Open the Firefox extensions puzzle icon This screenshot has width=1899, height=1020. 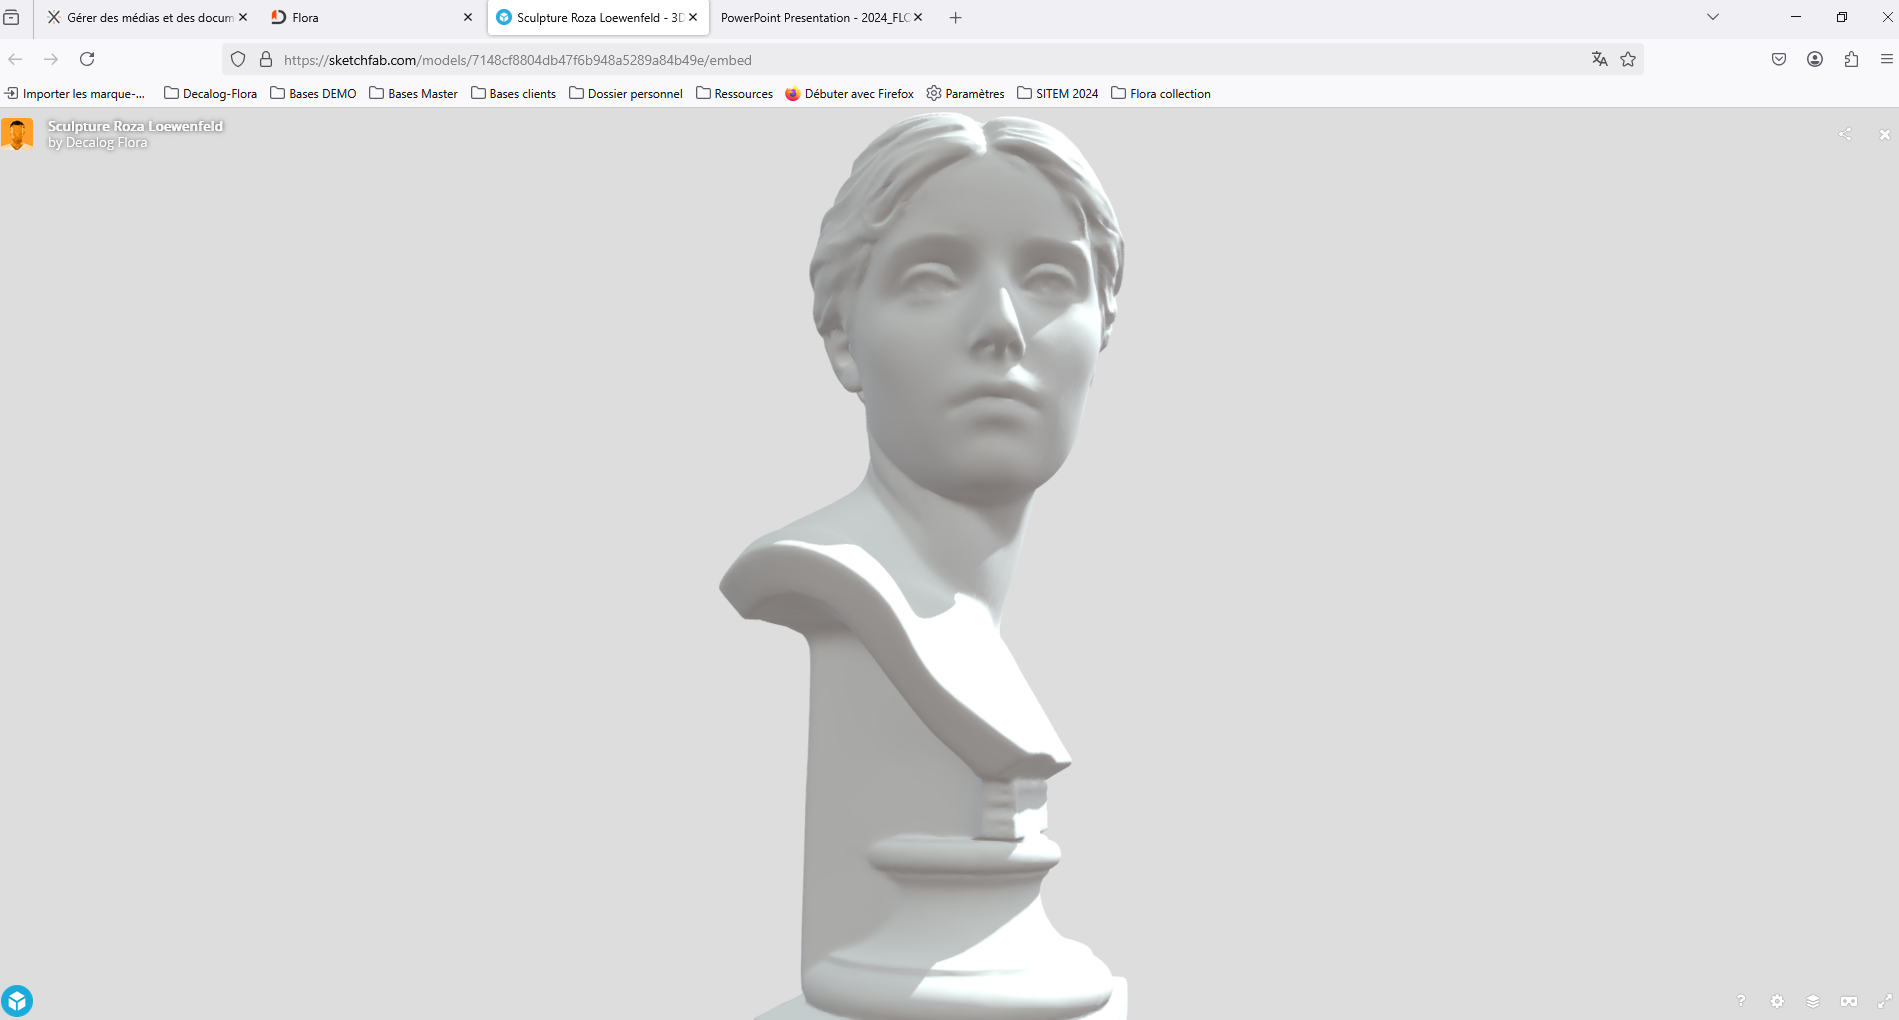(x=1851, y=60)
